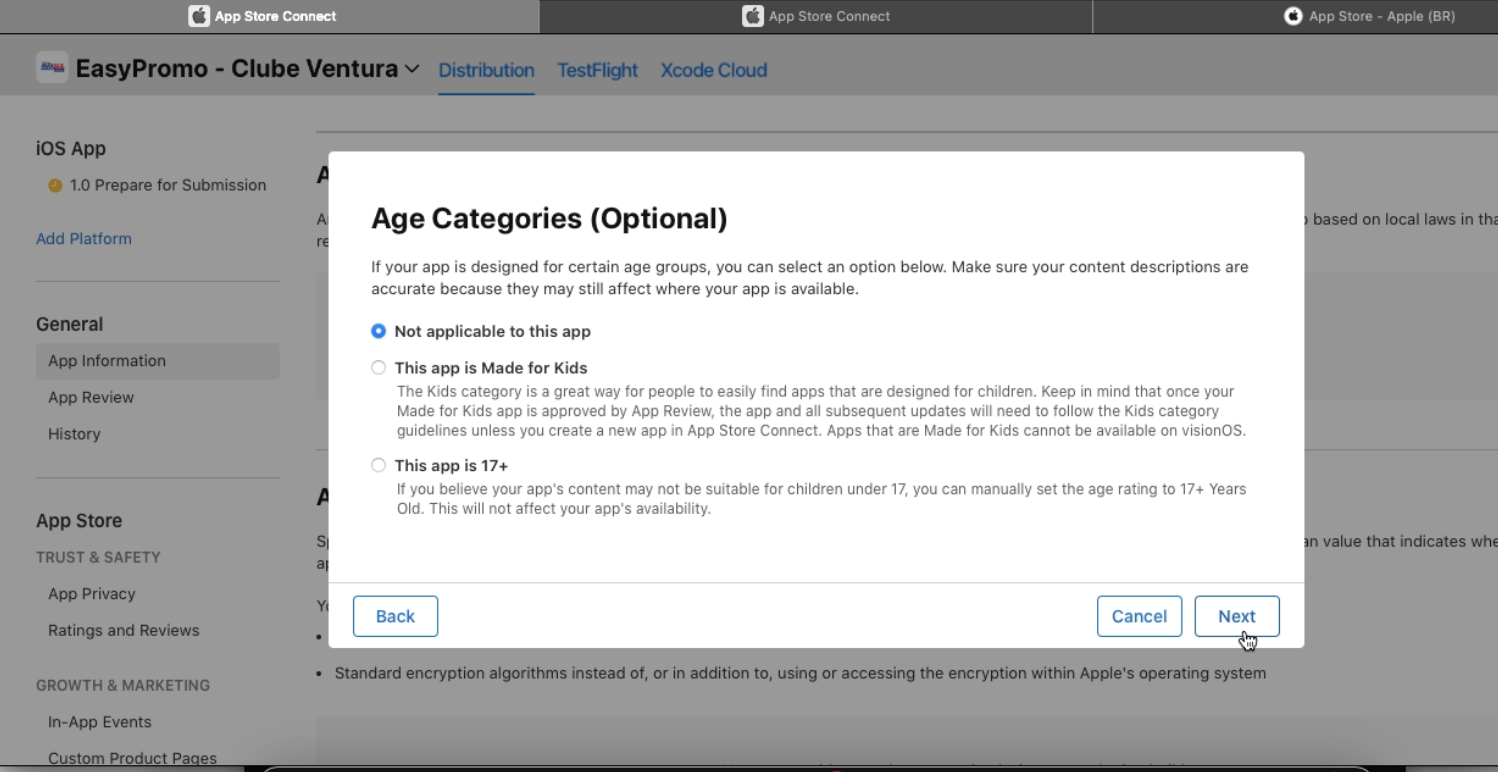Viewport: 1498px width, 772px height.
Task: Click yellow status dot beside 1.0 Prepare for Submission
Action: click(55, 185)
